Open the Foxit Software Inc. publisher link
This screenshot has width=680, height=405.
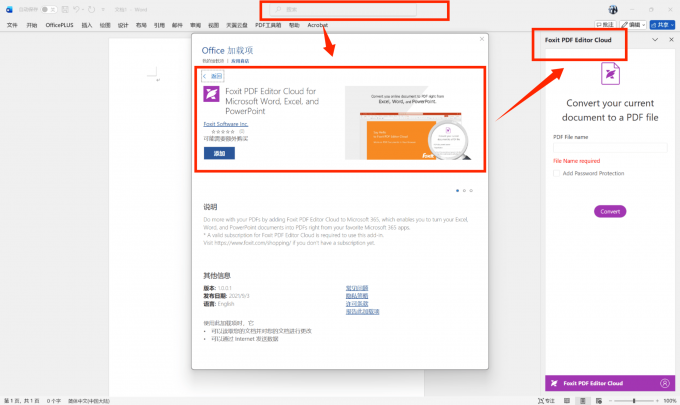point(226,124)
